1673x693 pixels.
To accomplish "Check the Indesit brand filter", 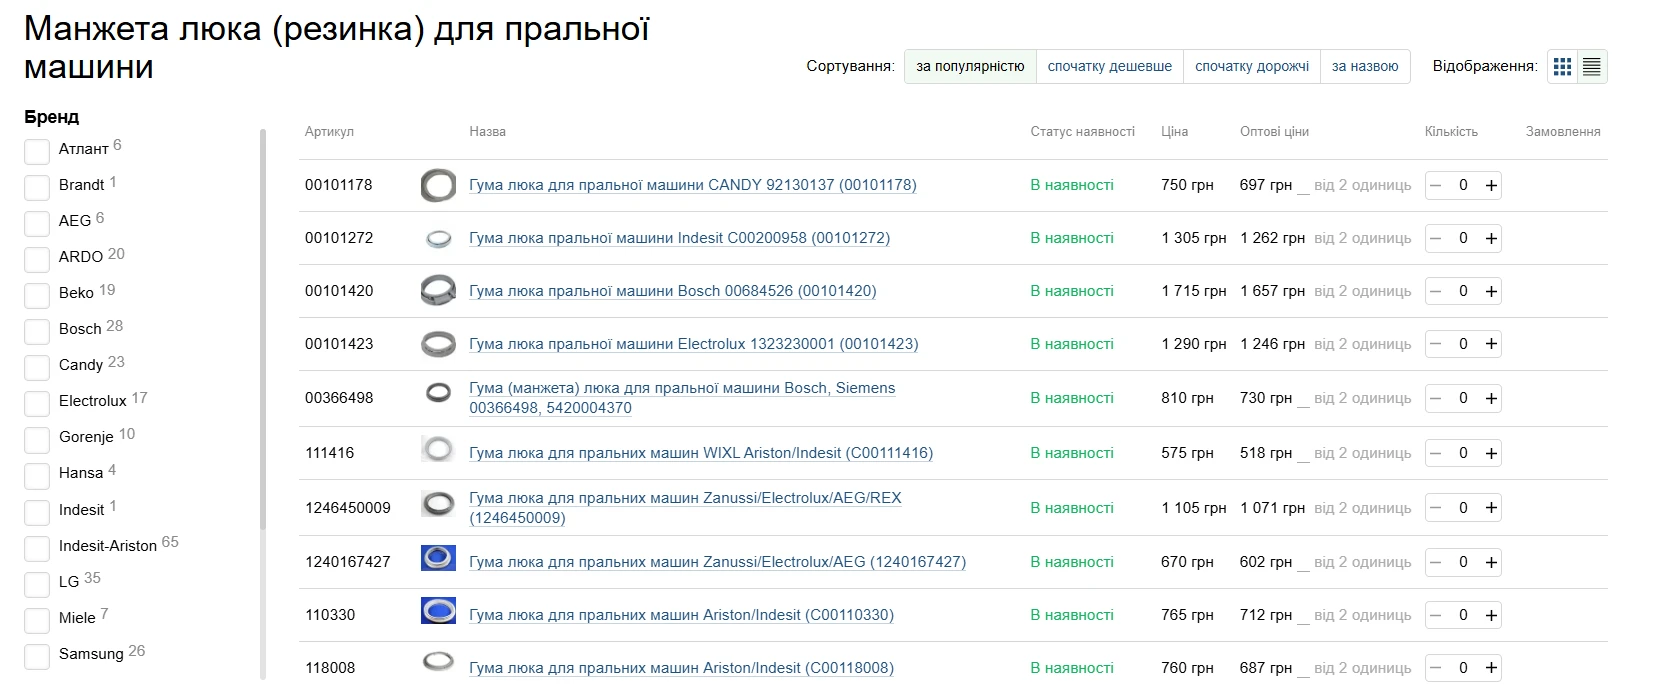I will tap(37, 512).
